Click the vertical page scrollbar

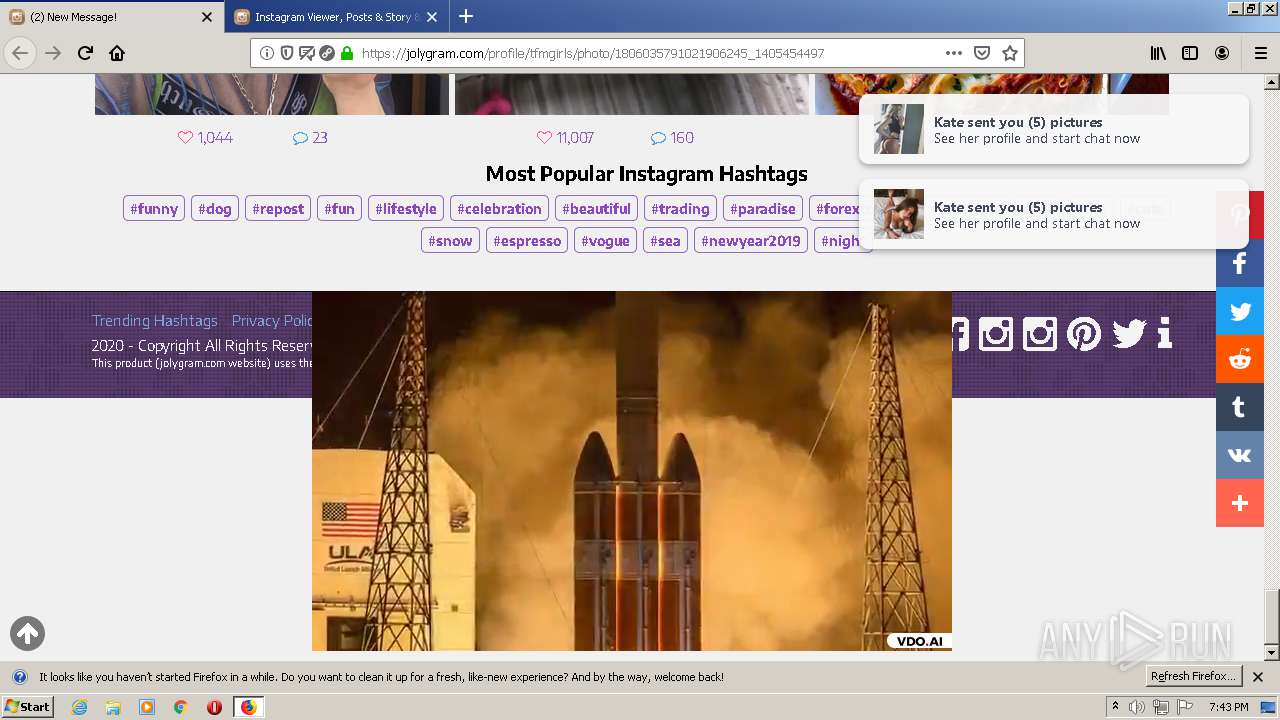click(x=1272, y=368)
